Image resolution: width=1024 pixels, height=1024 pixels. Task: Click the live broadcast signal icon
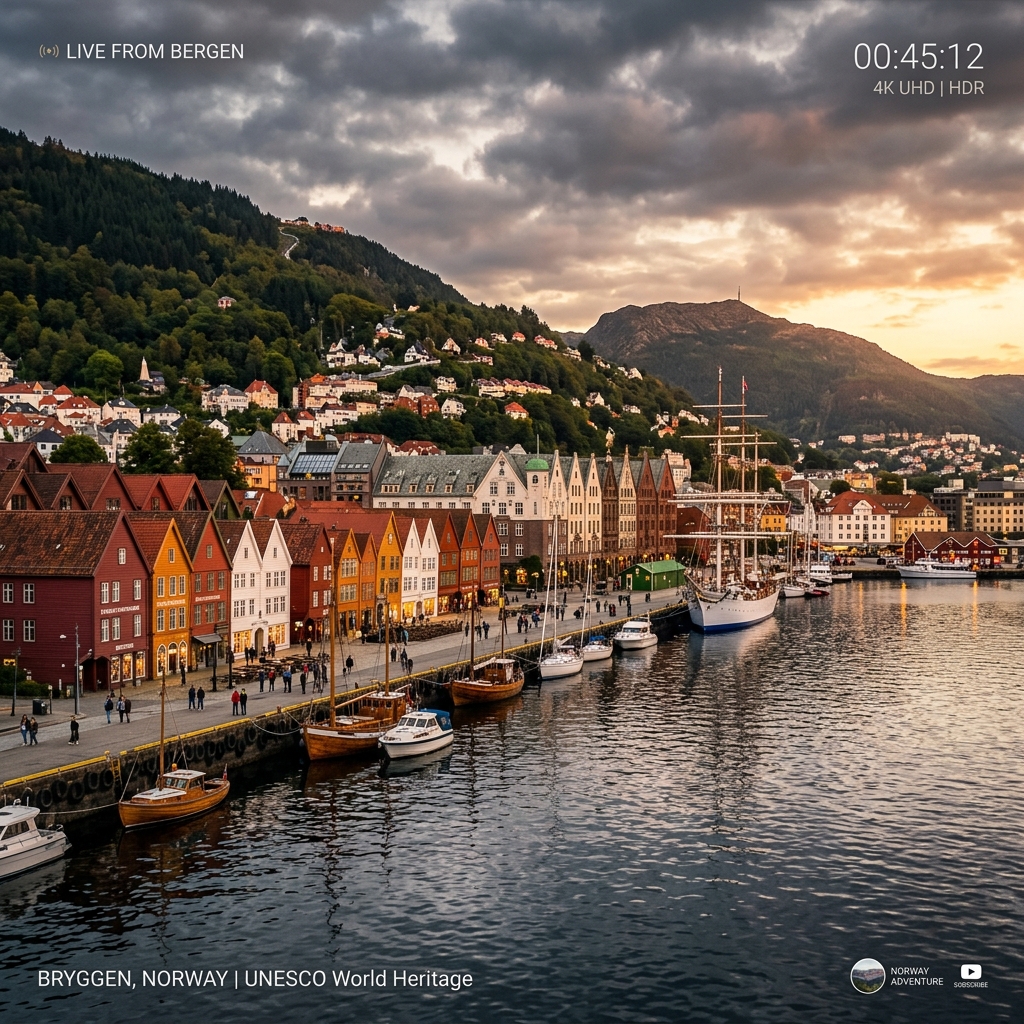click(x=49, y=51)
